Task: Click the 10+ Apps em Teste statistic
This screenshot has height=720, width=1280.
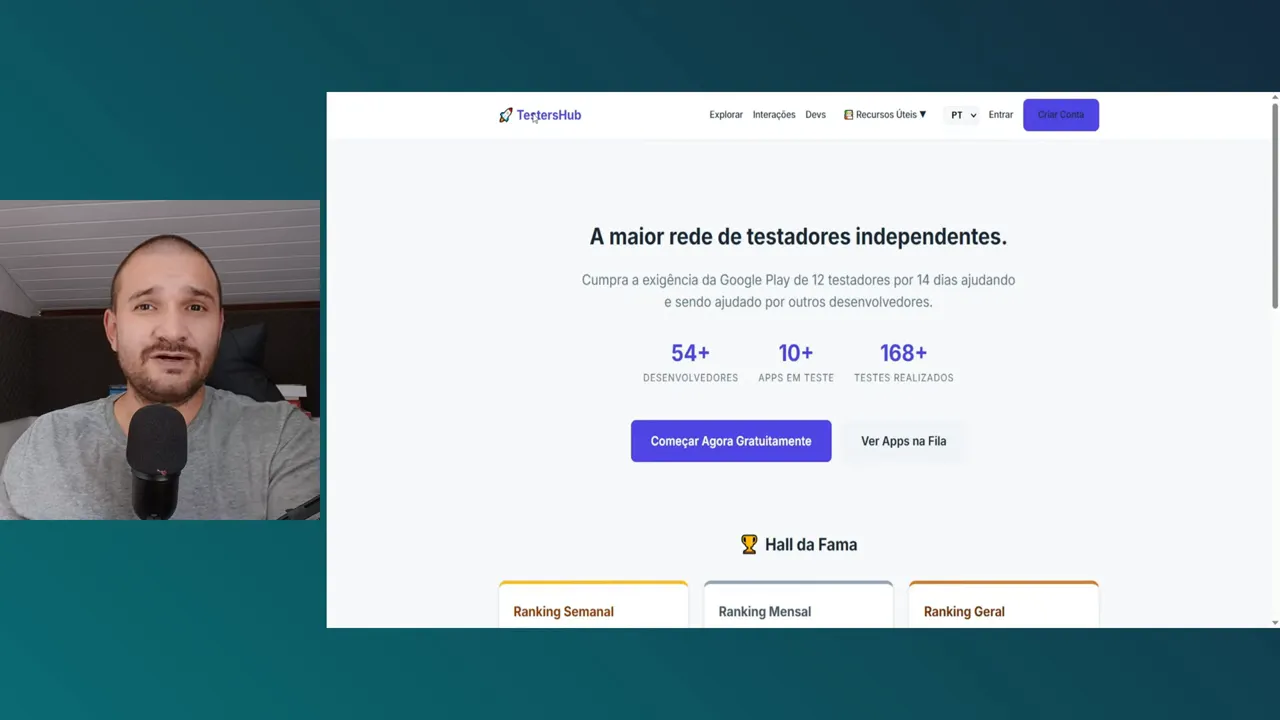Action: coord(796,363)
